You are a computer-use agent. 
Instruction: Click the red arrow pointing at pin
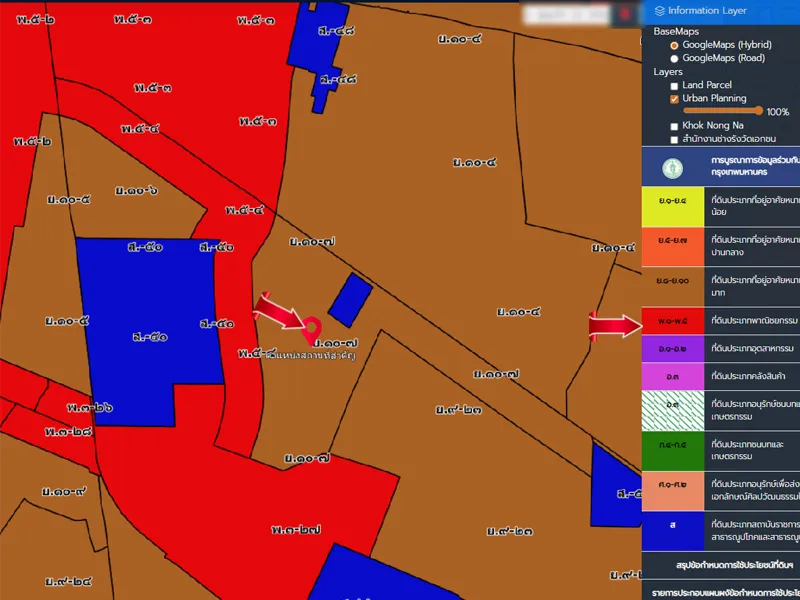tap(278, 309)
